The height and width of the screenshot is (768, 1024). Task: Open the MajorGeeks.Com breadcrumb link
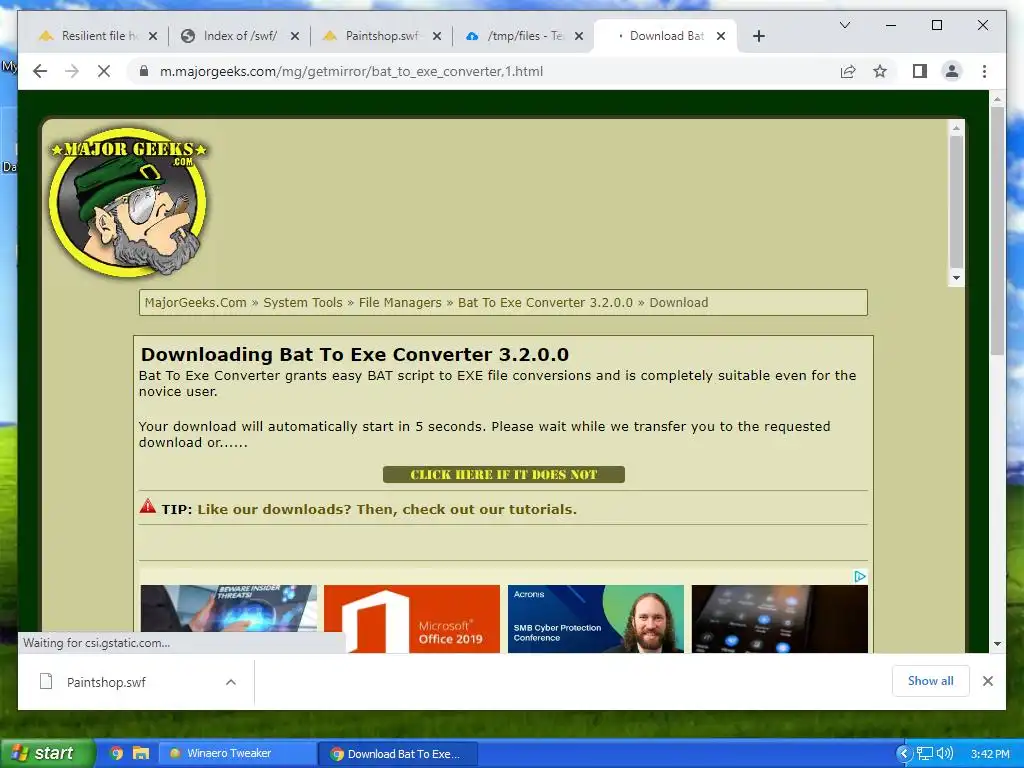195,302
